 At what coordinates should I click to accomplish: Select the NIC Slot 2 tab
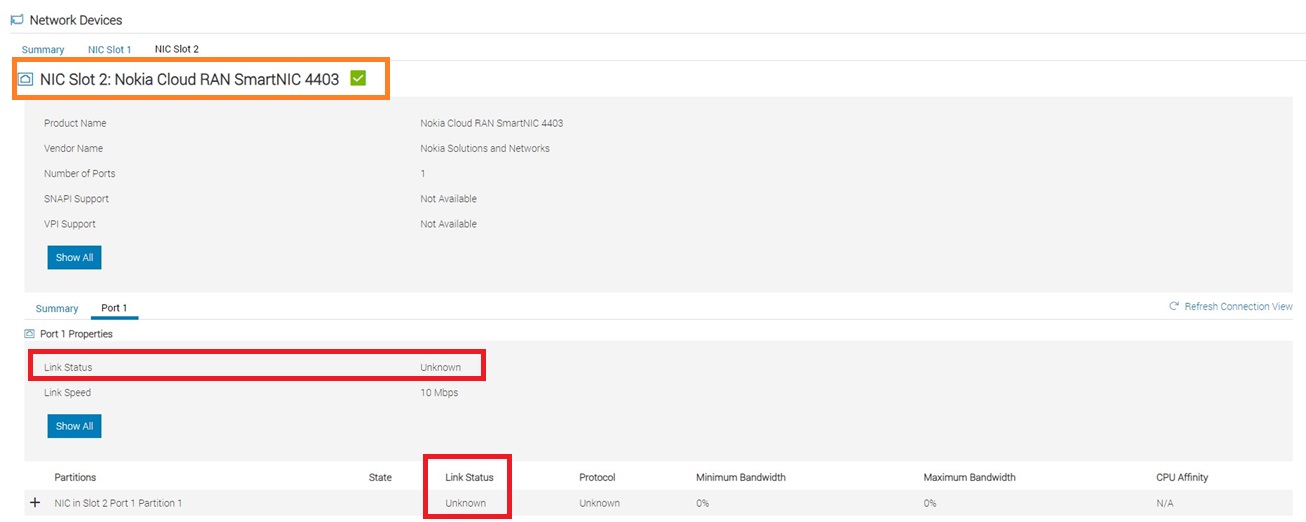177,49
